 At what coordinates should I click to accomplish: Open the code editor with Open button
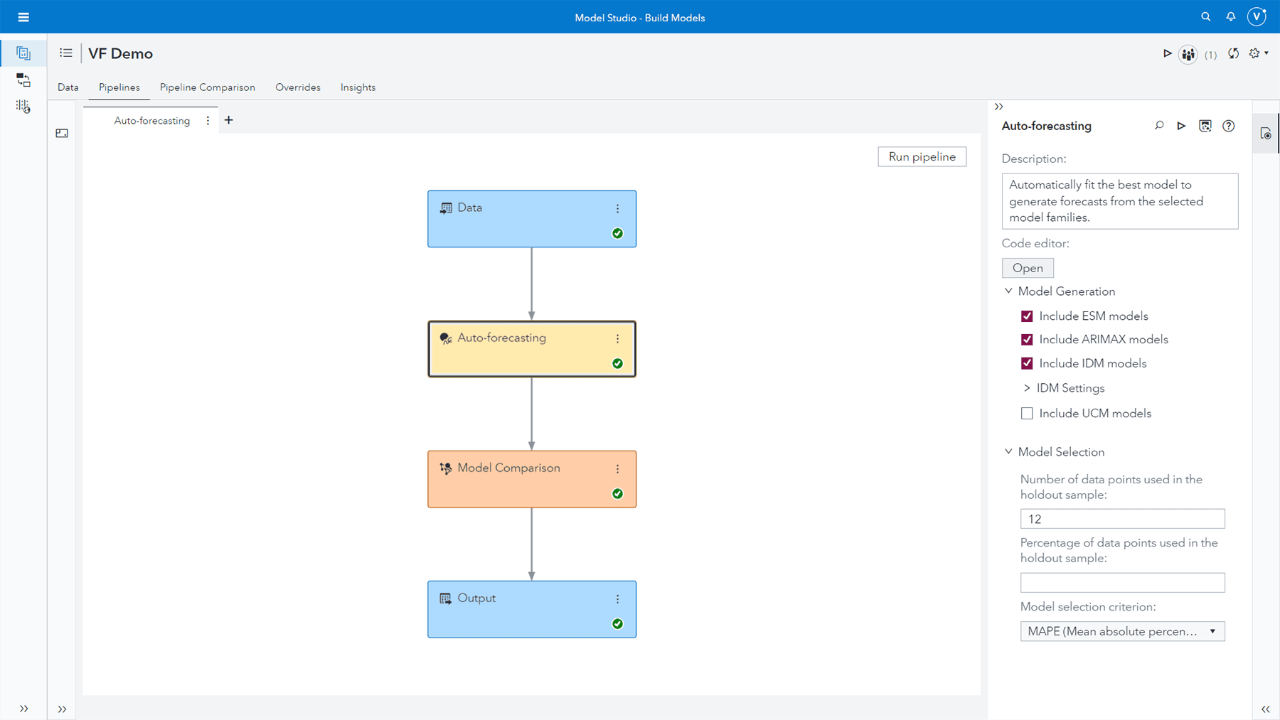click(1027, 268)
